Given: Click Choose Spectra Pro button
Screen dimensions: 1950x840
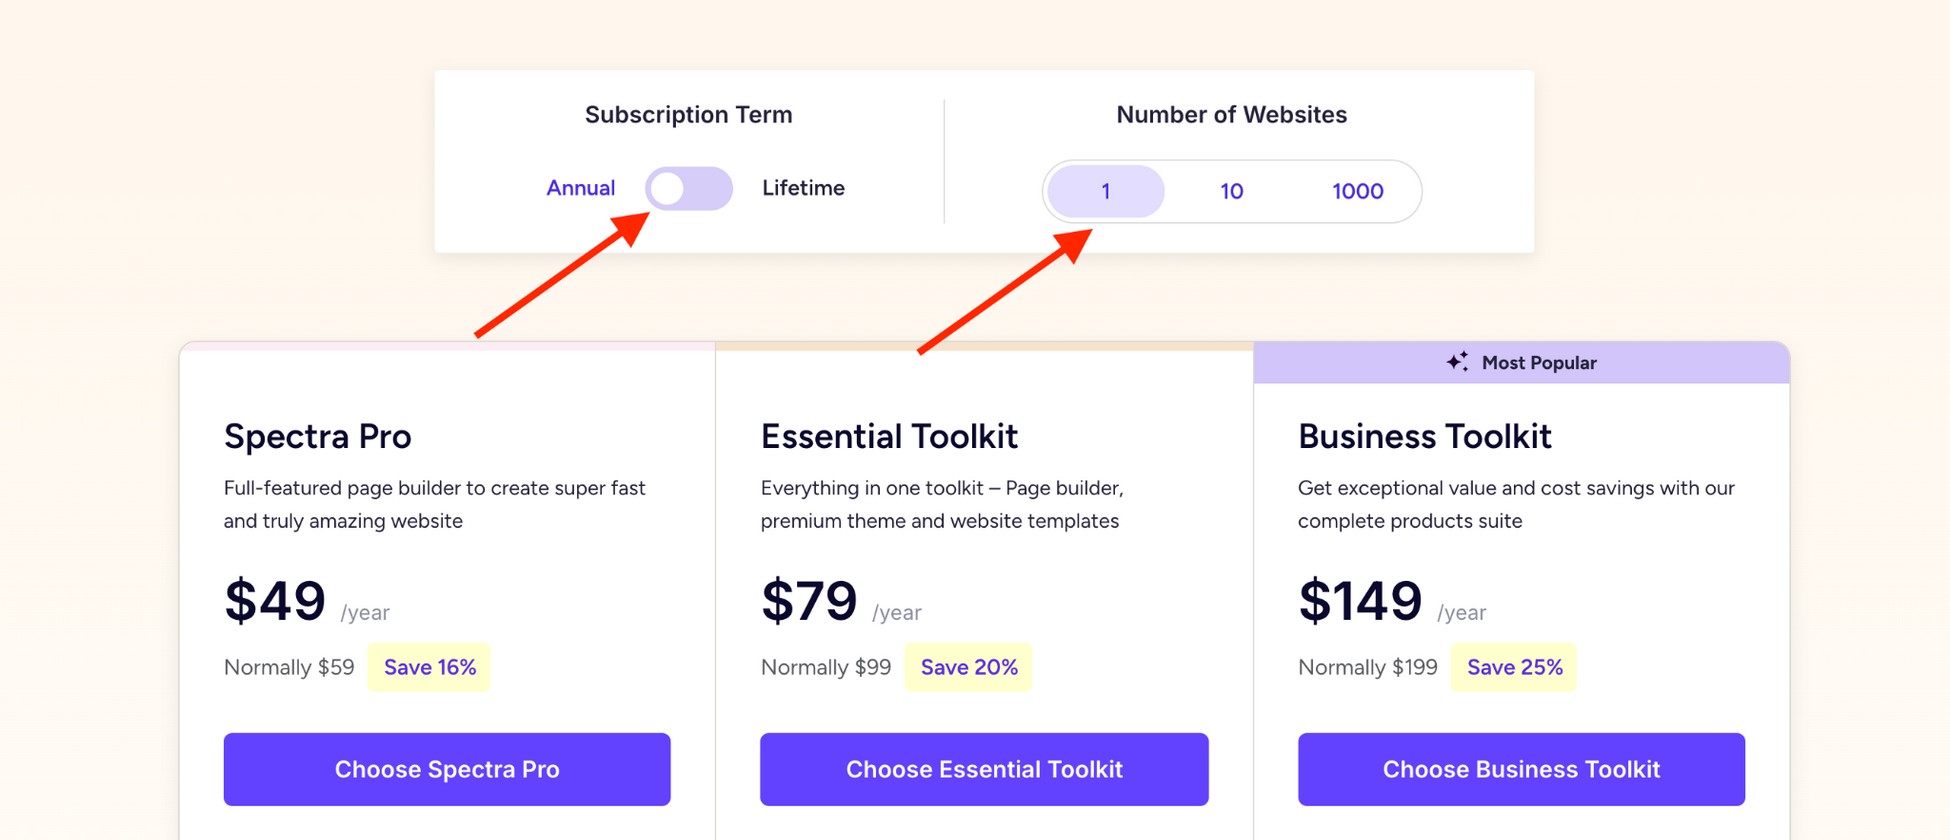Looking at the screenshot, I should (x=446, y=769).
